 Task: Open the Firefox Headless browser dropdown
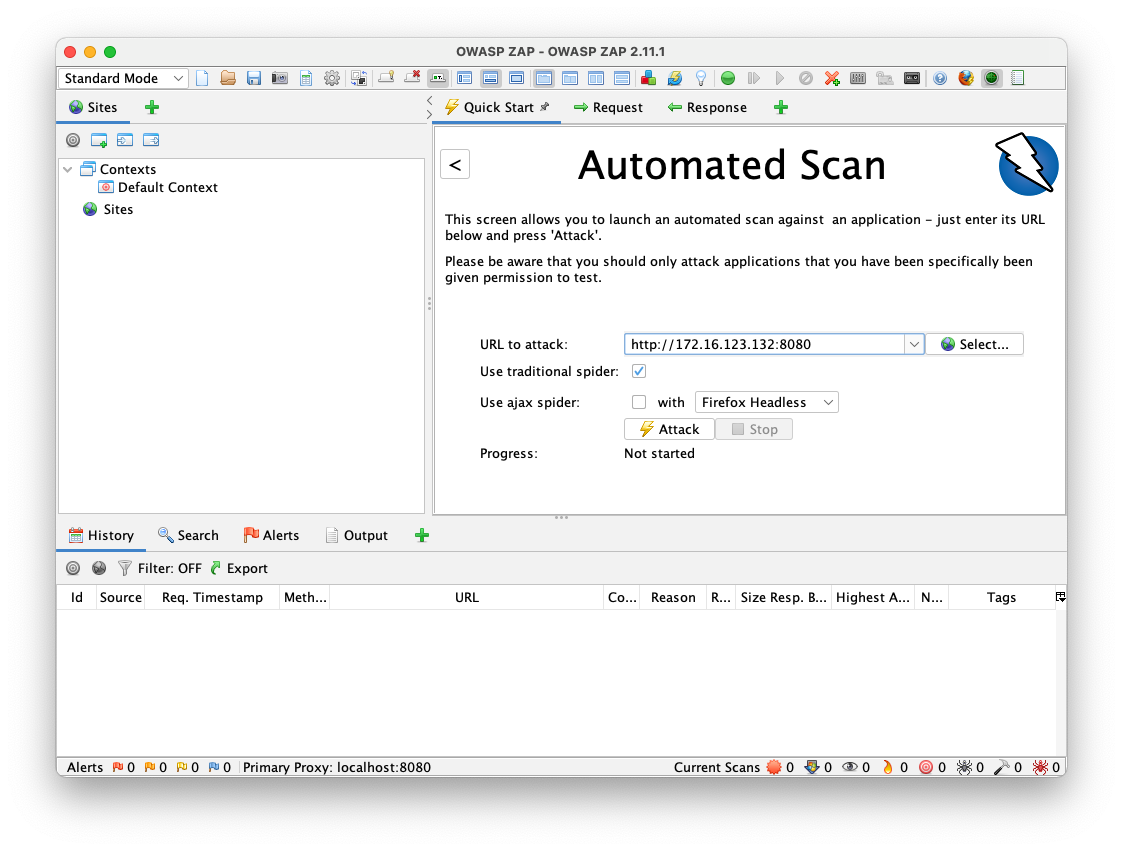pos(766,402)
